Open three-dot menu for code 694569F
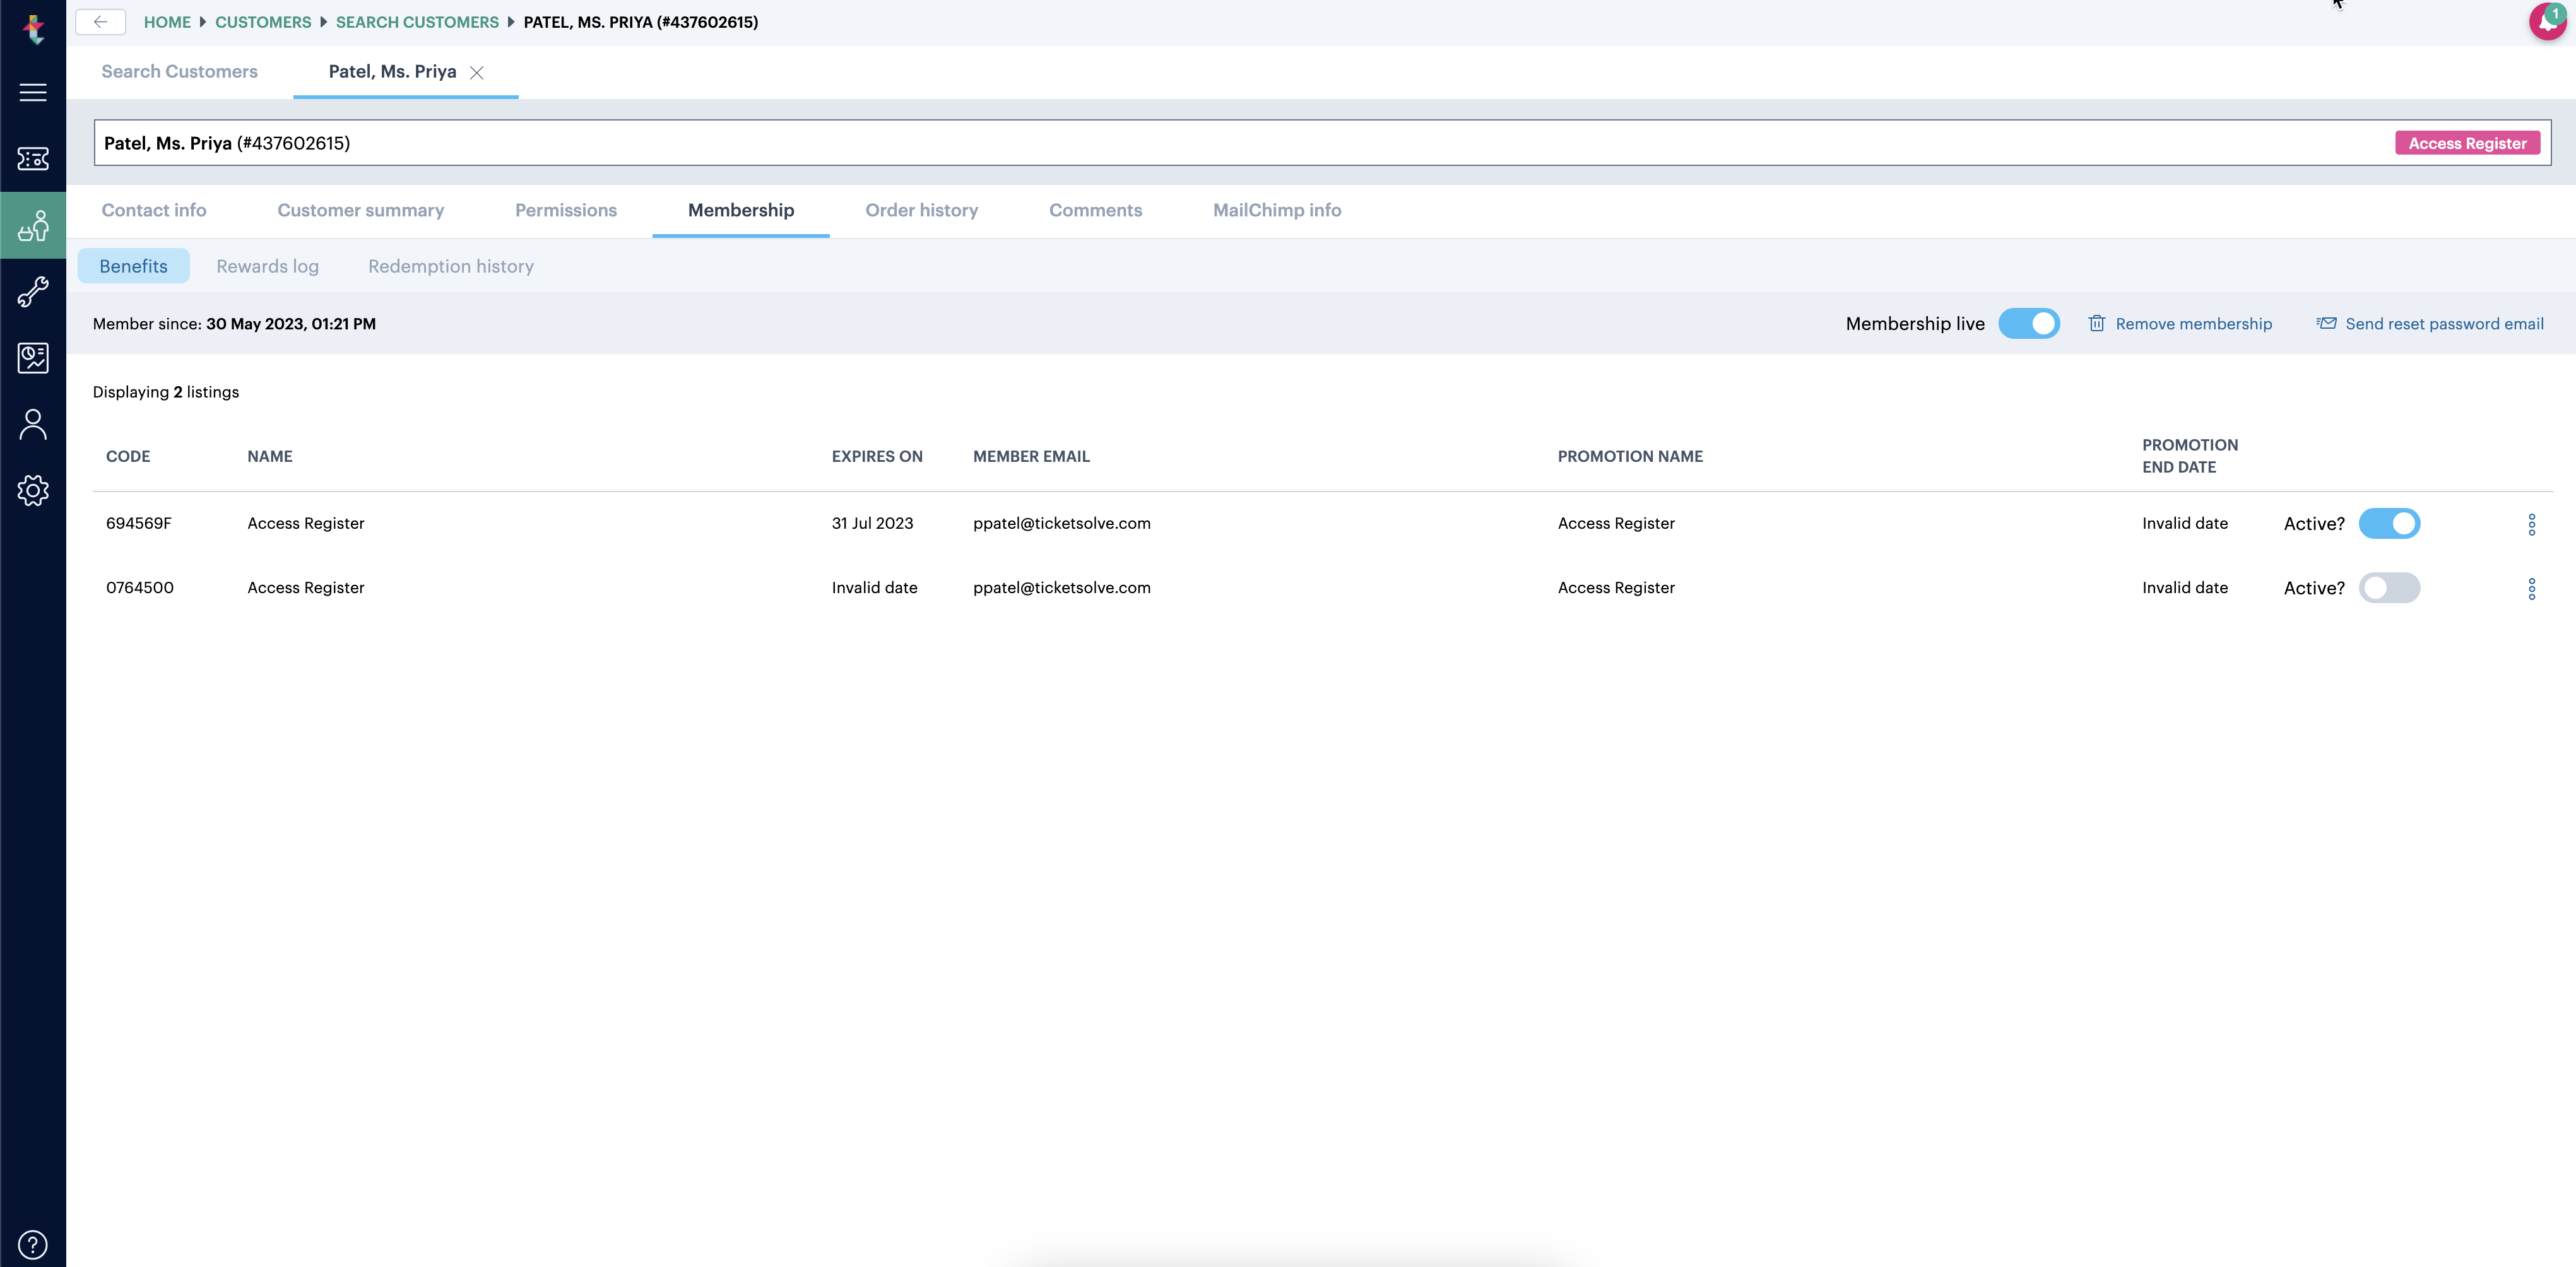Viewport: 2576px width, 1267px height. point(2532,524)
